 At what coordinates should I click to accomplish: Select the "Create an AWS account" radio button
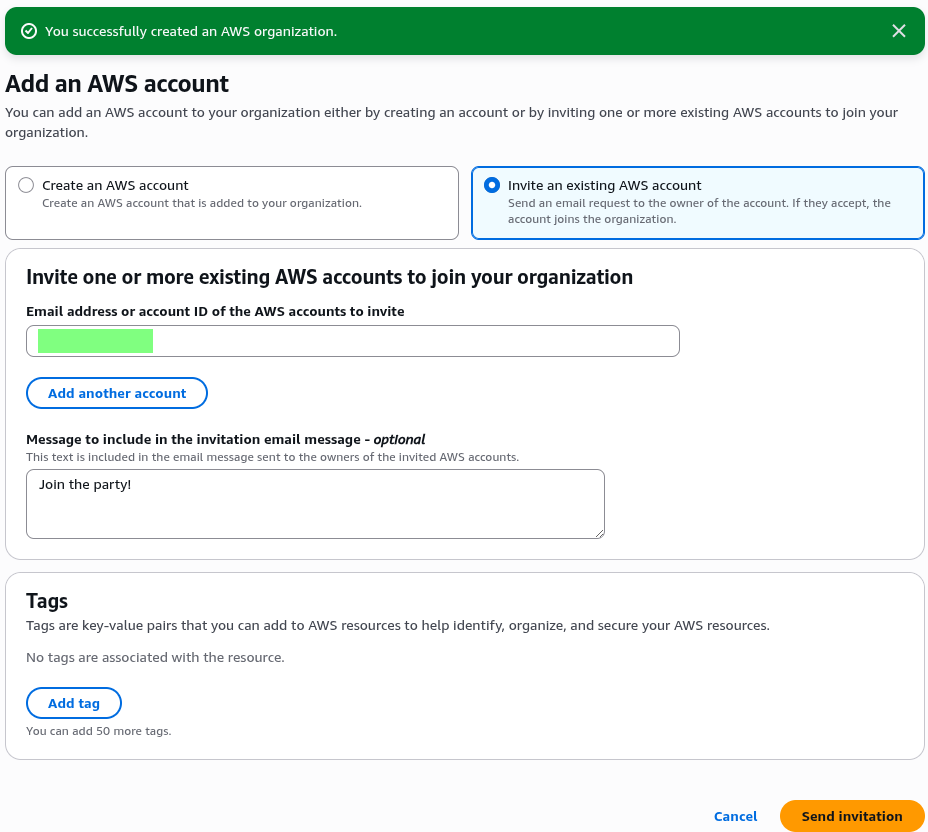click(26, 185)
